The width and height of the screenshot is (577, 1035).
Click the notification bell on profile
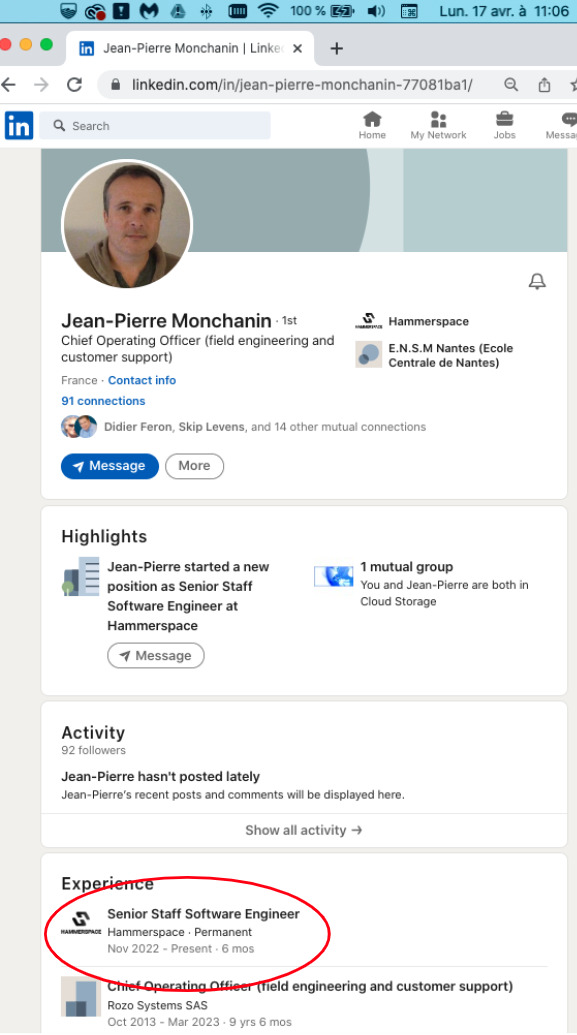[537, 282]
